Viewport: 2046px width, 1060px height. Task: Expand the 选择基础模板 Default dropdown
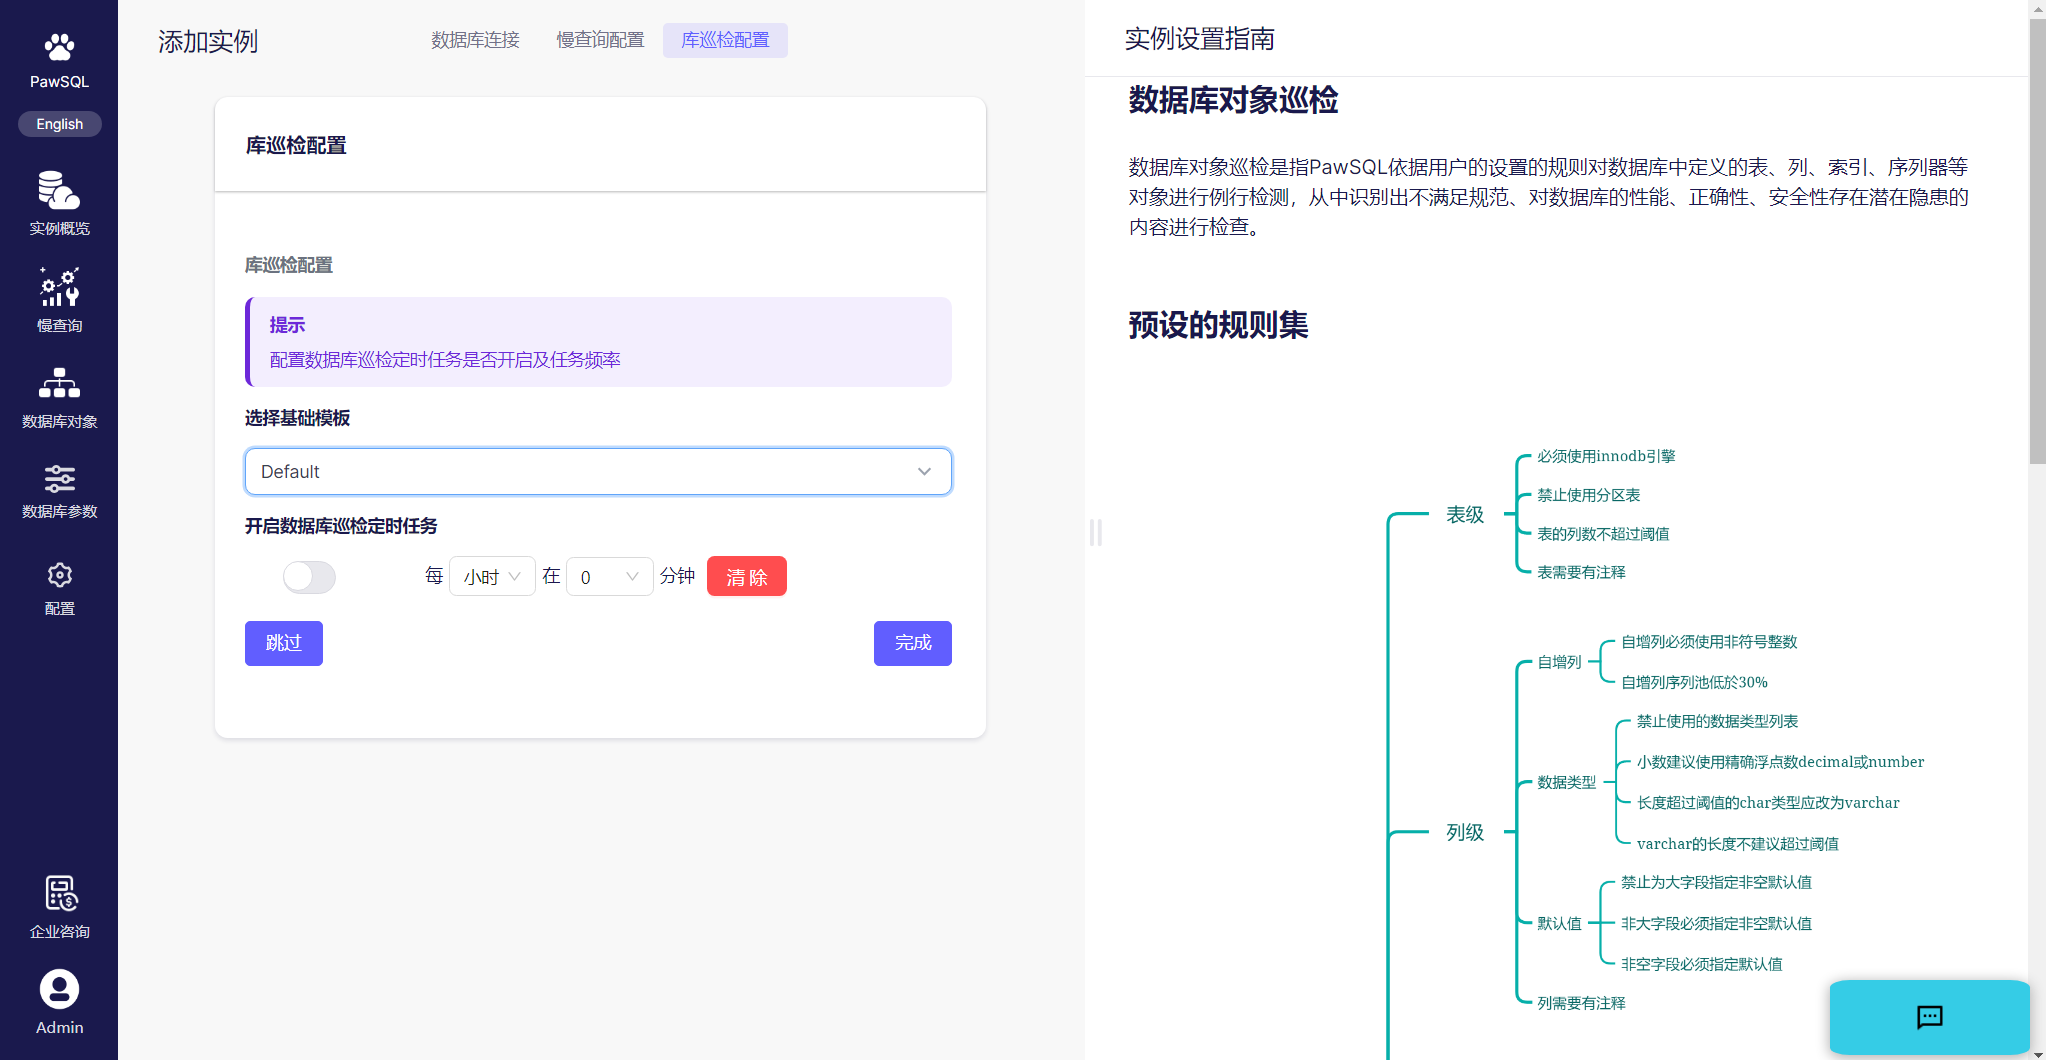pos(598,472)
